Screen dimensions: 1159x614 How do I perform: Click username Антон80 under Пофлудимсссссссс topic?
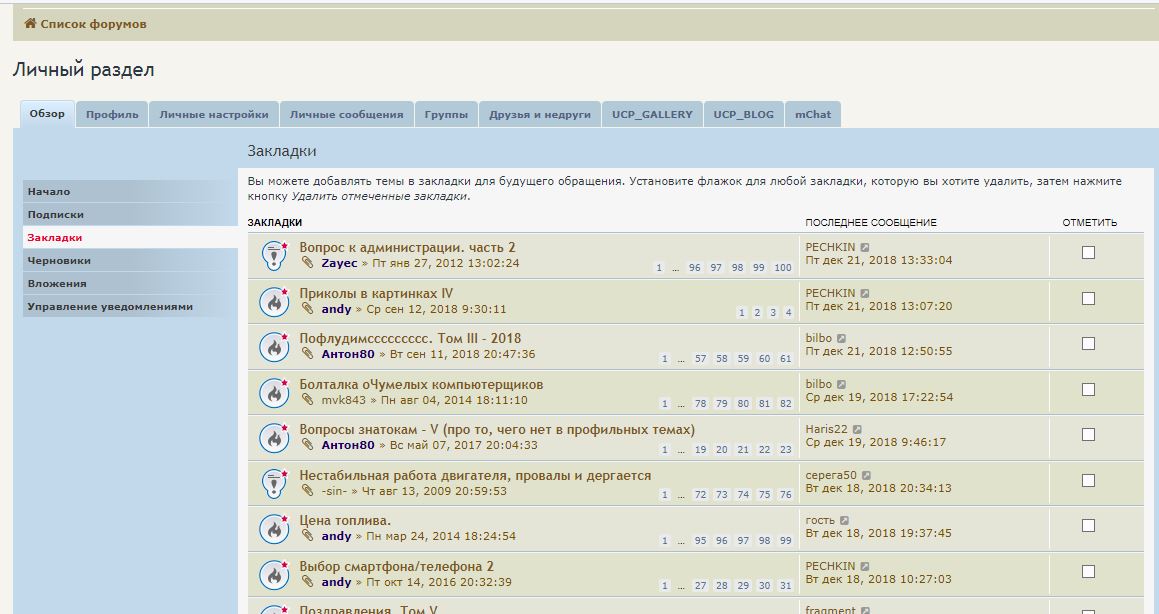point(348,354)
